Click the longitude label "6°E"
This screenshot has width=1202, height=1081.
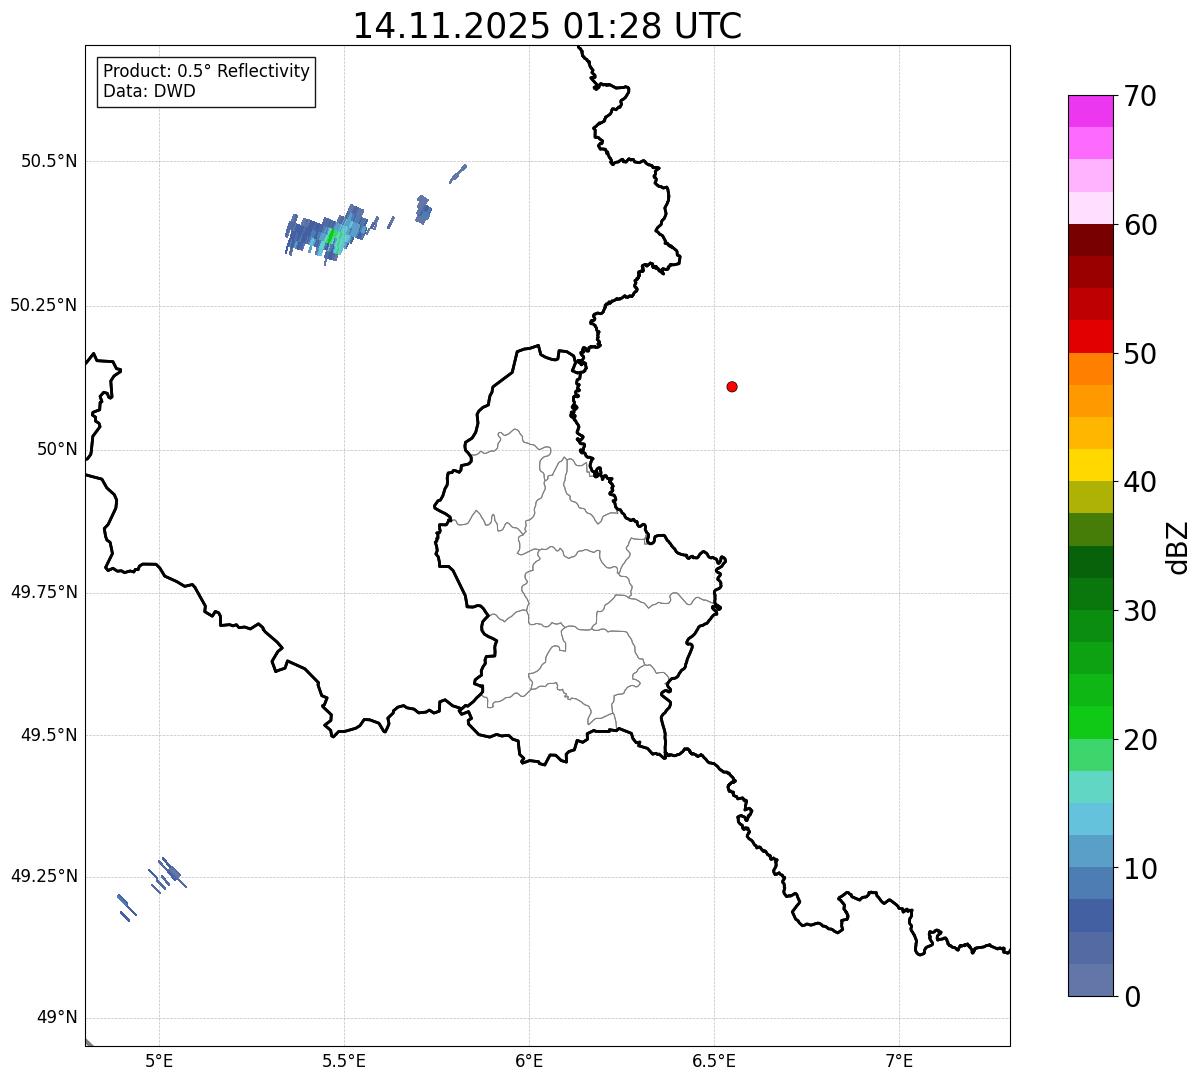[529, 1060]
